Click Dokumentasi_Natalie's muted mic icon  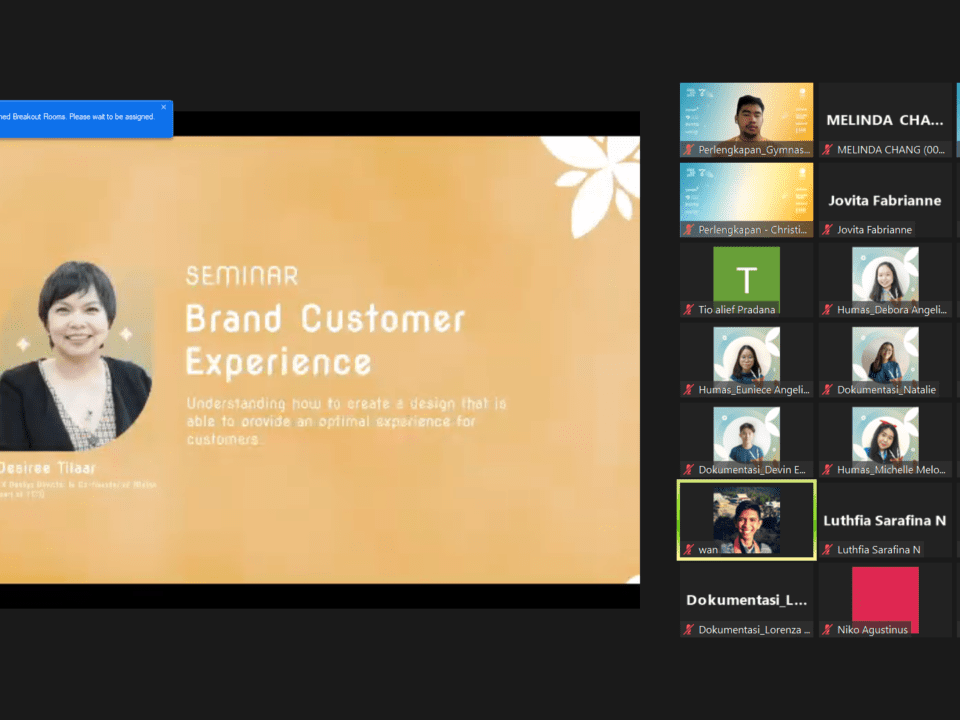[x=827, y=390]
